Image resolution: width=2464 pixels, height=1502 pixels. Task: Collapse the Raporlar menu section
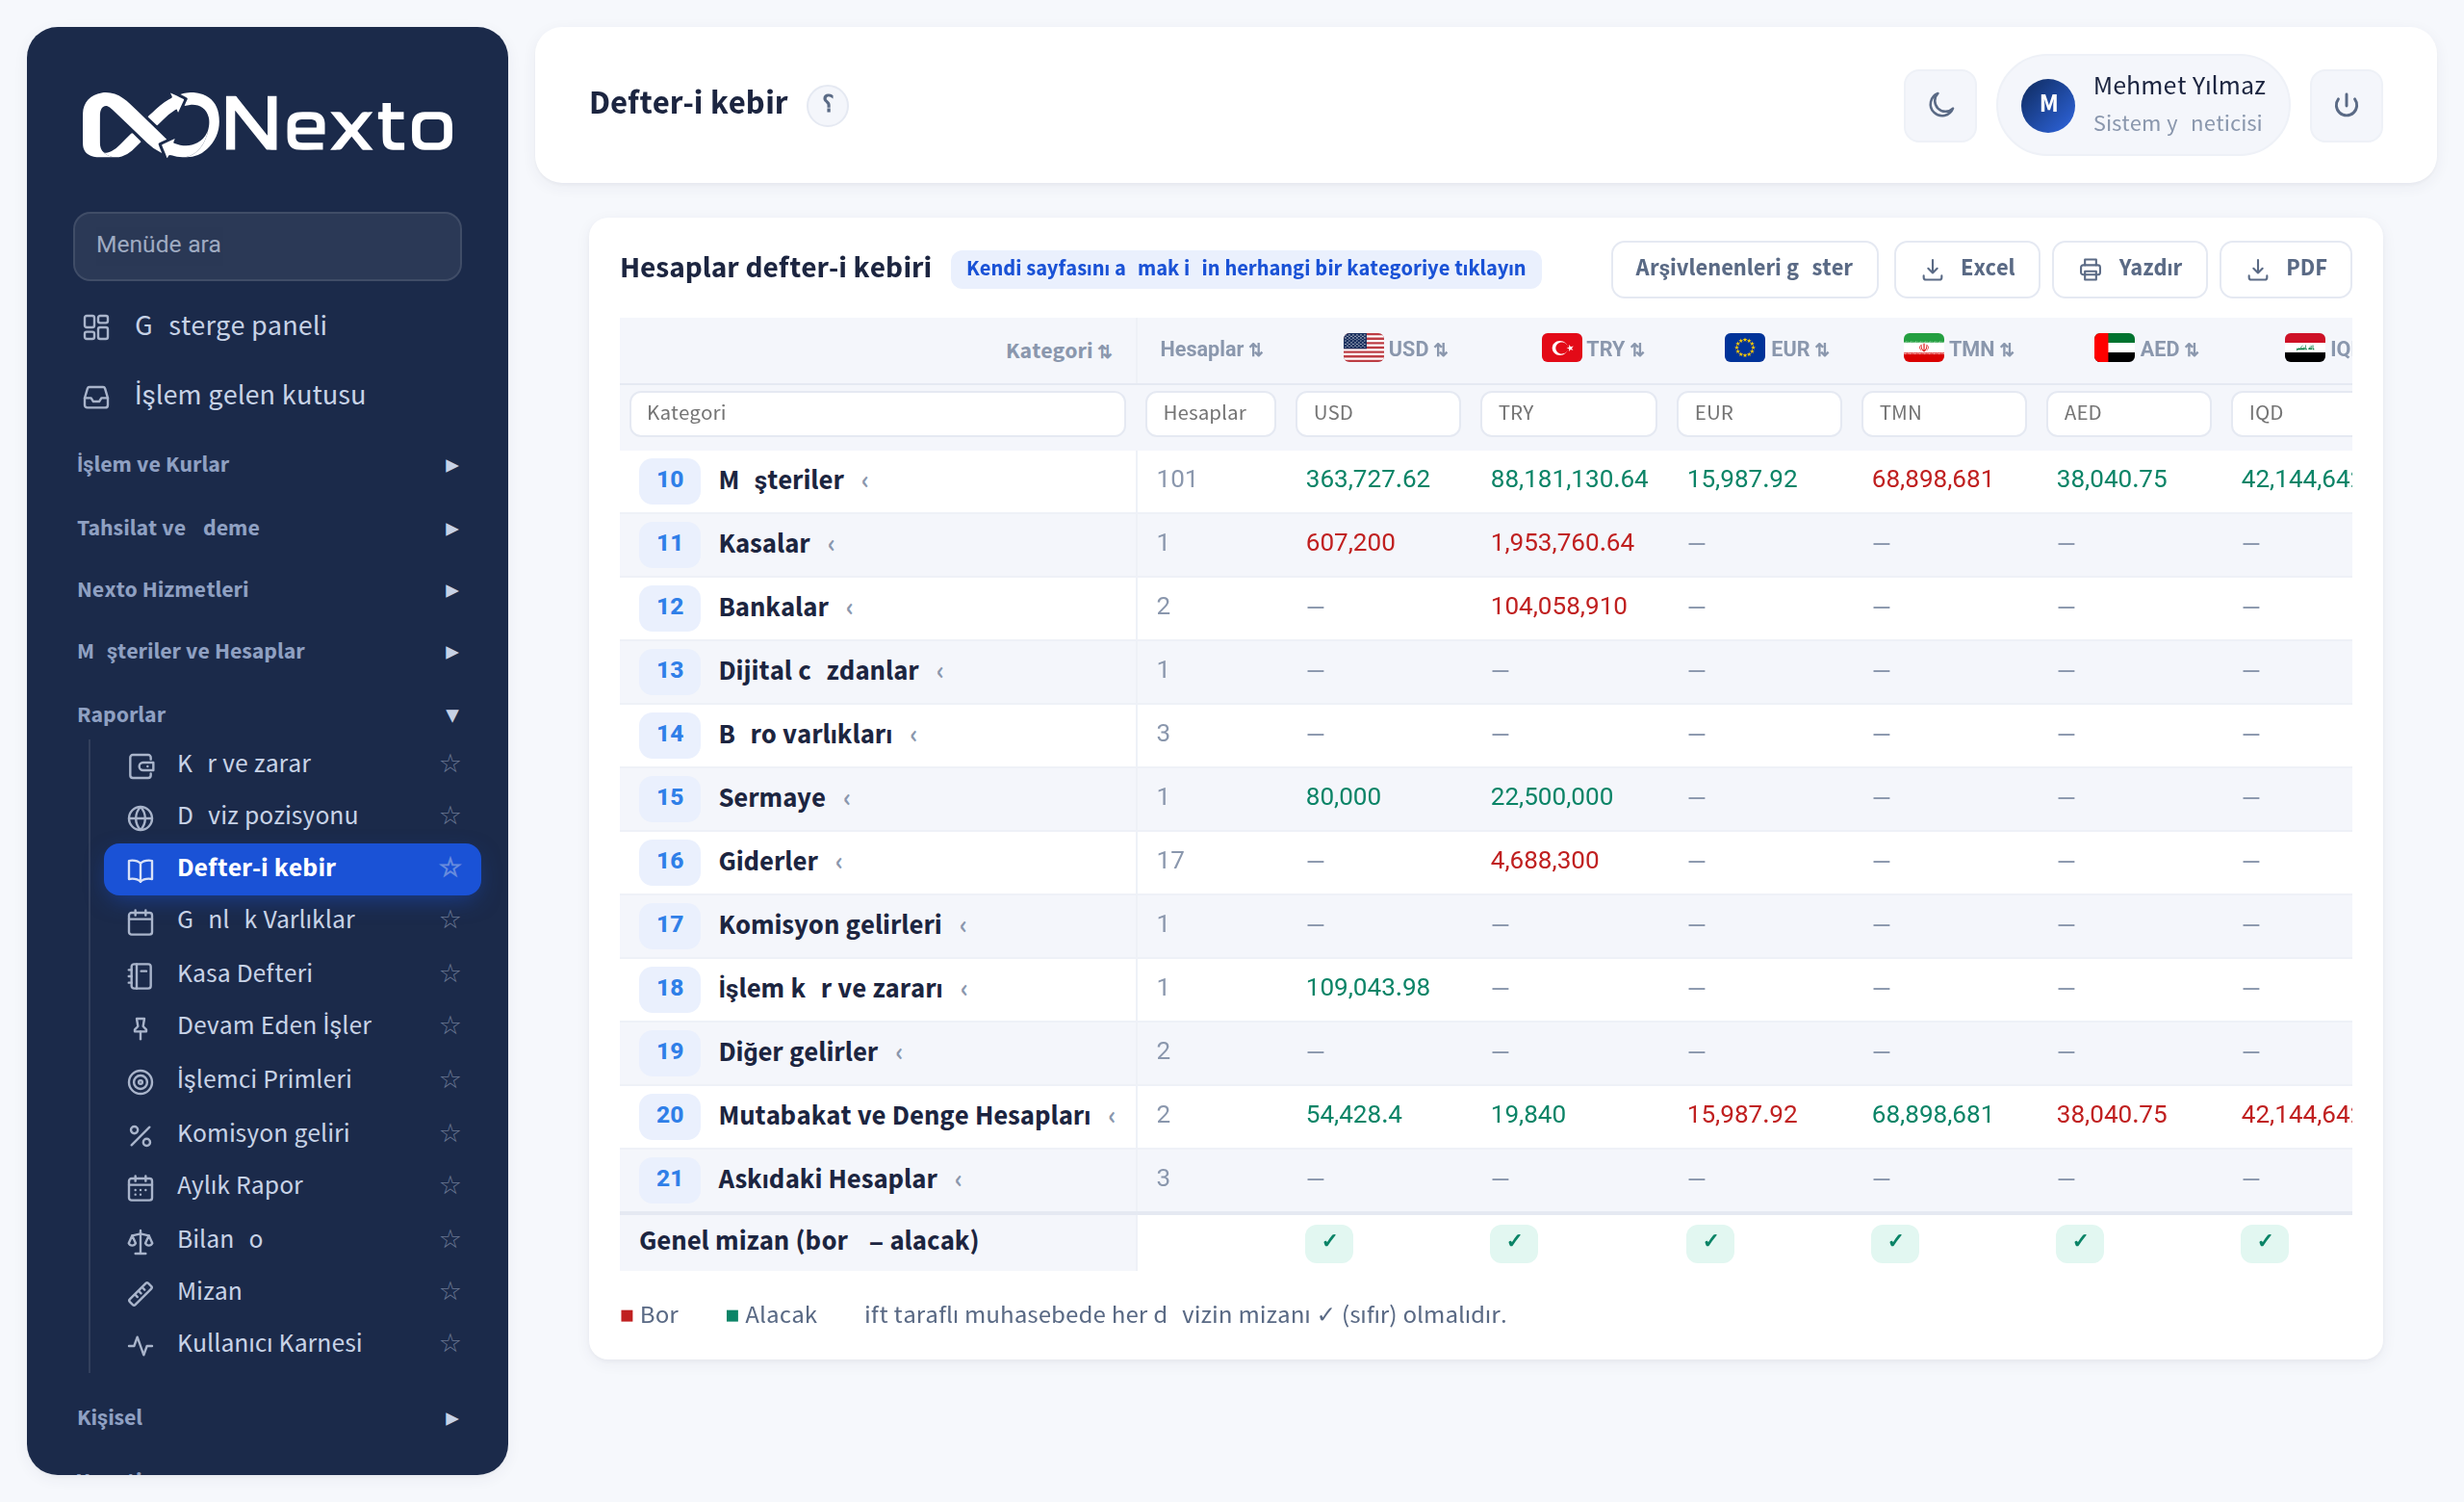(267, 715)
